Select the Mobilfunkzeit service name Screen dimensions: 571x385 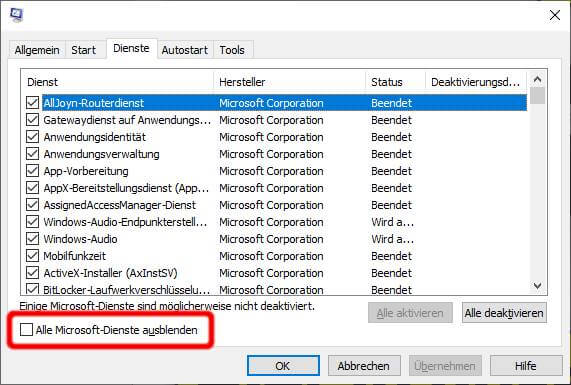tap(75, 256)
